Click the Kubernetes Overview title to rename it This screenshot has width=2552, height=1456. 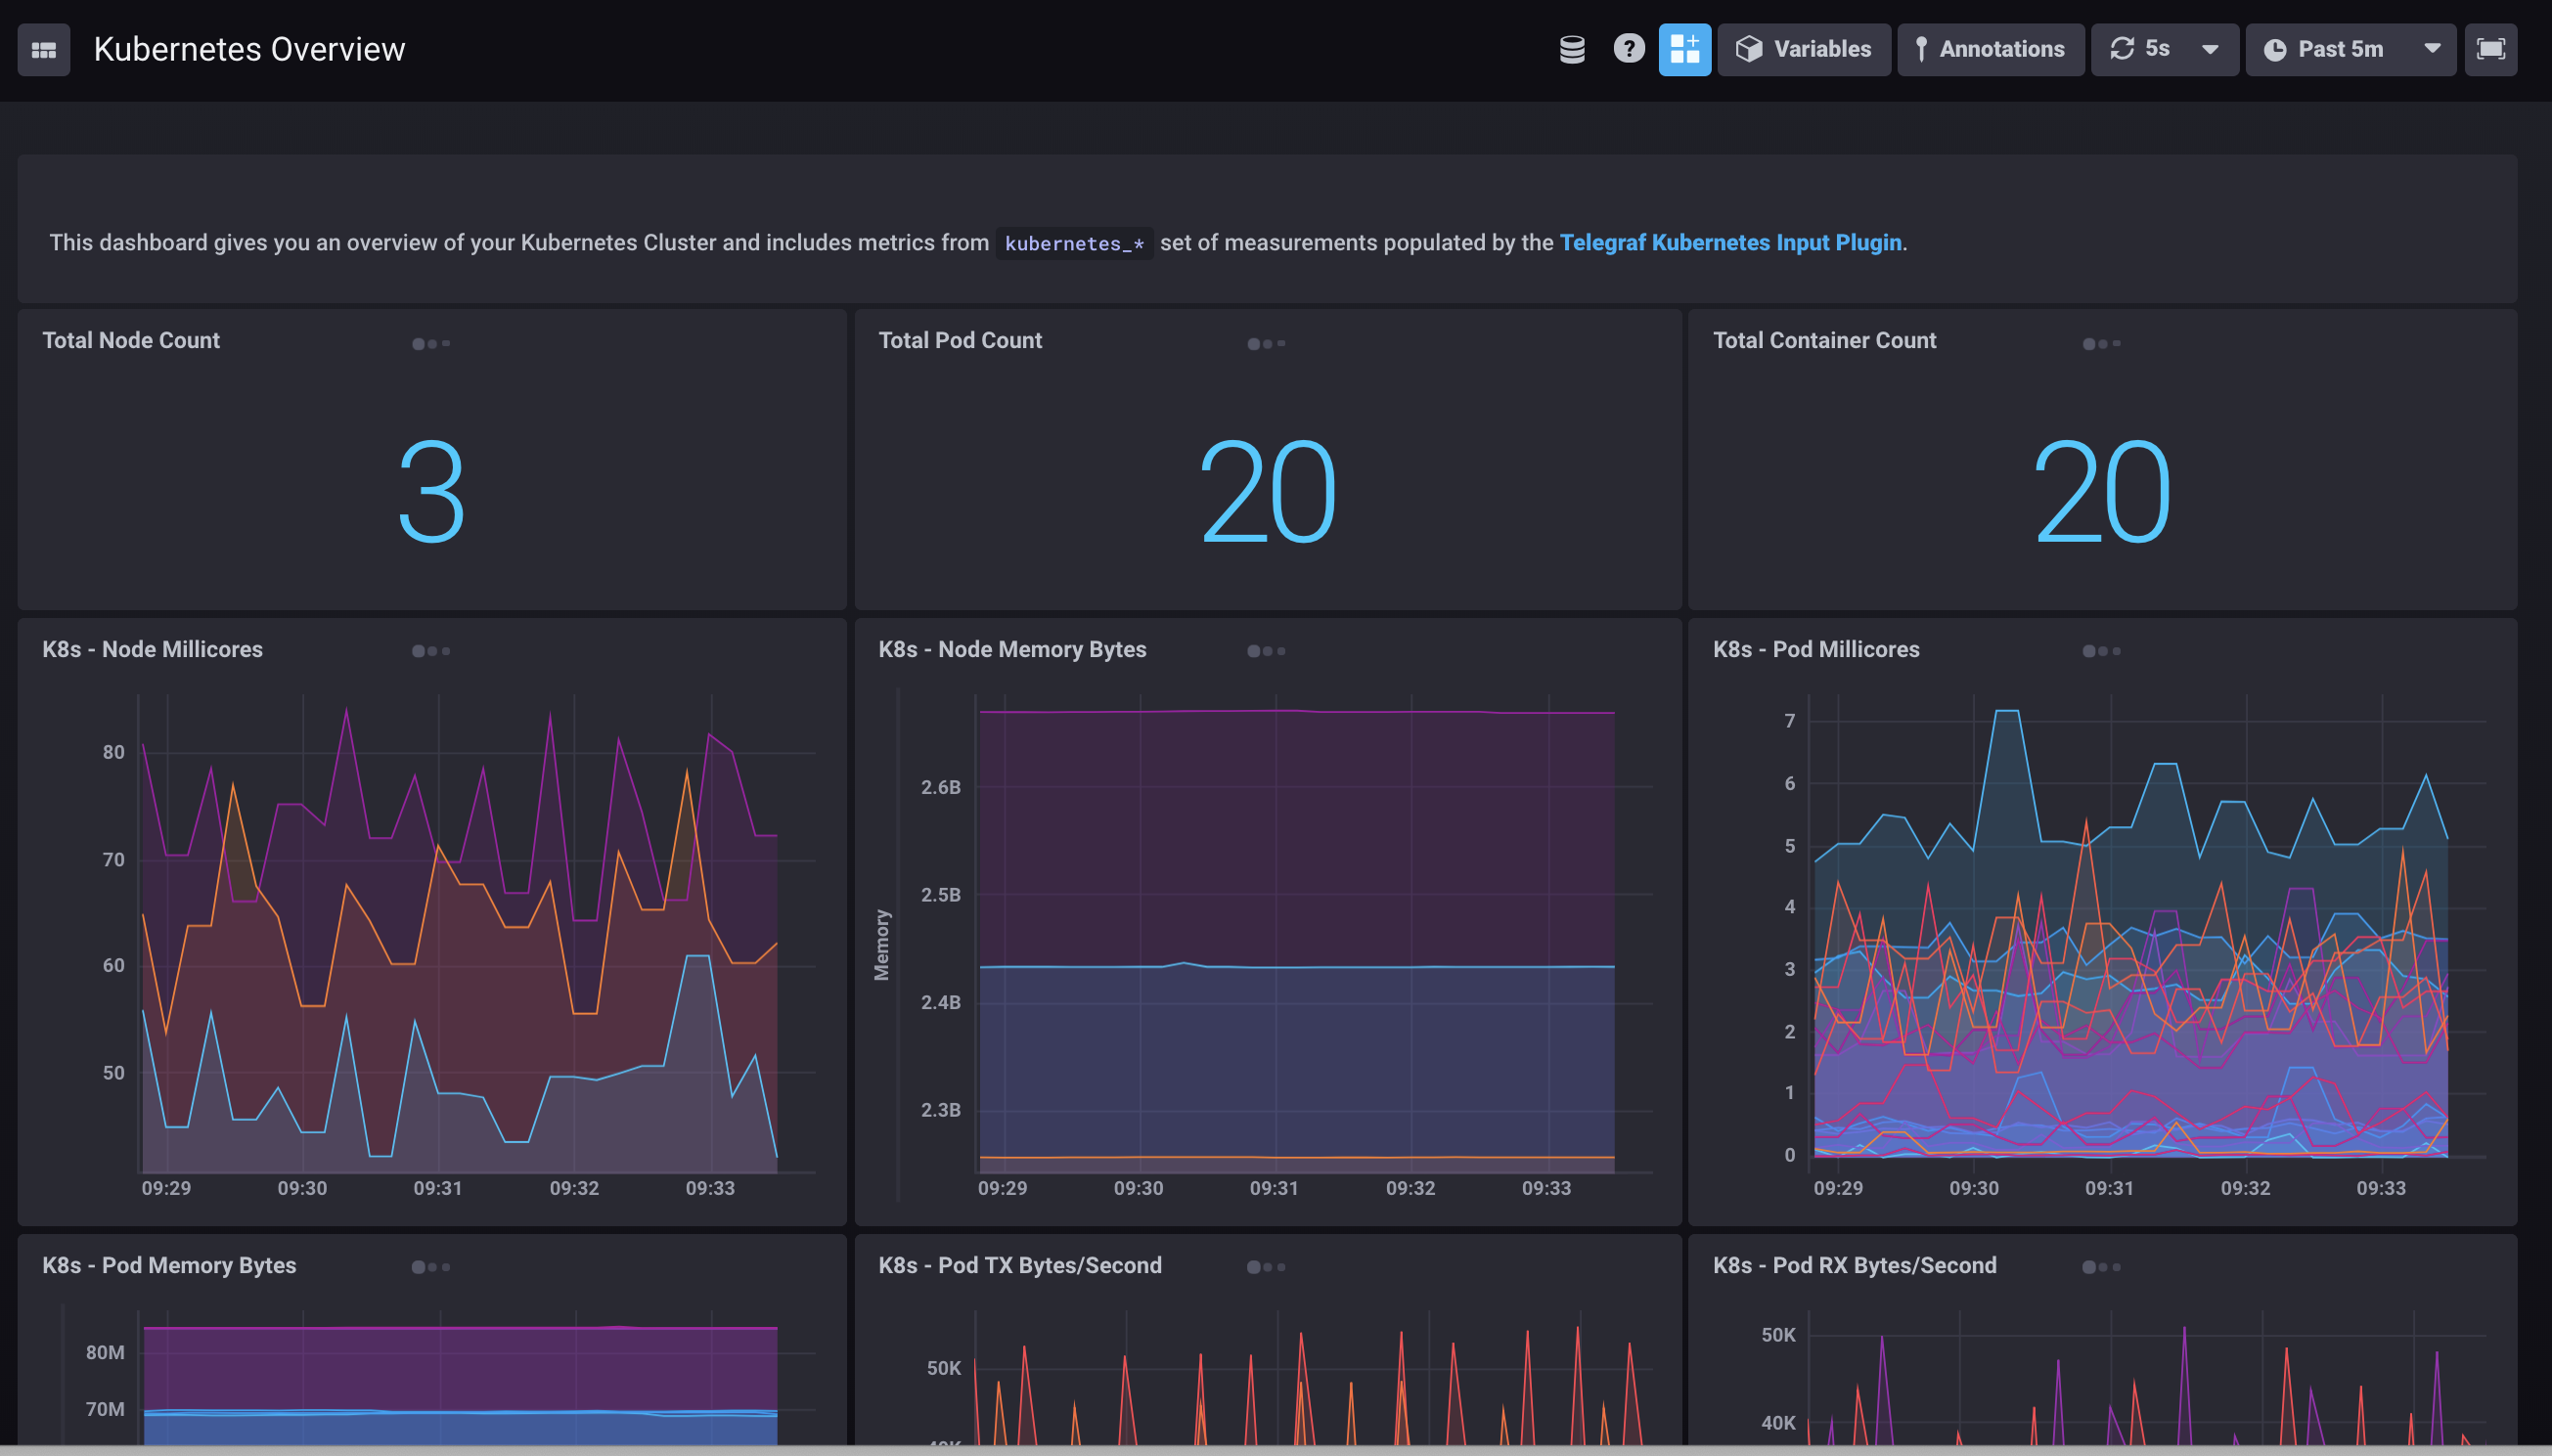pos(249,48)
